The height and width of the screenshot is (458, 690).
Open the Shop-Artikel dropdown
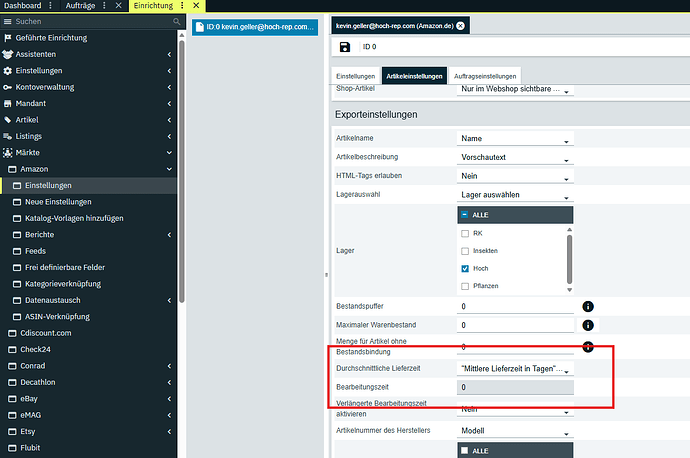[x=515, y=89]
